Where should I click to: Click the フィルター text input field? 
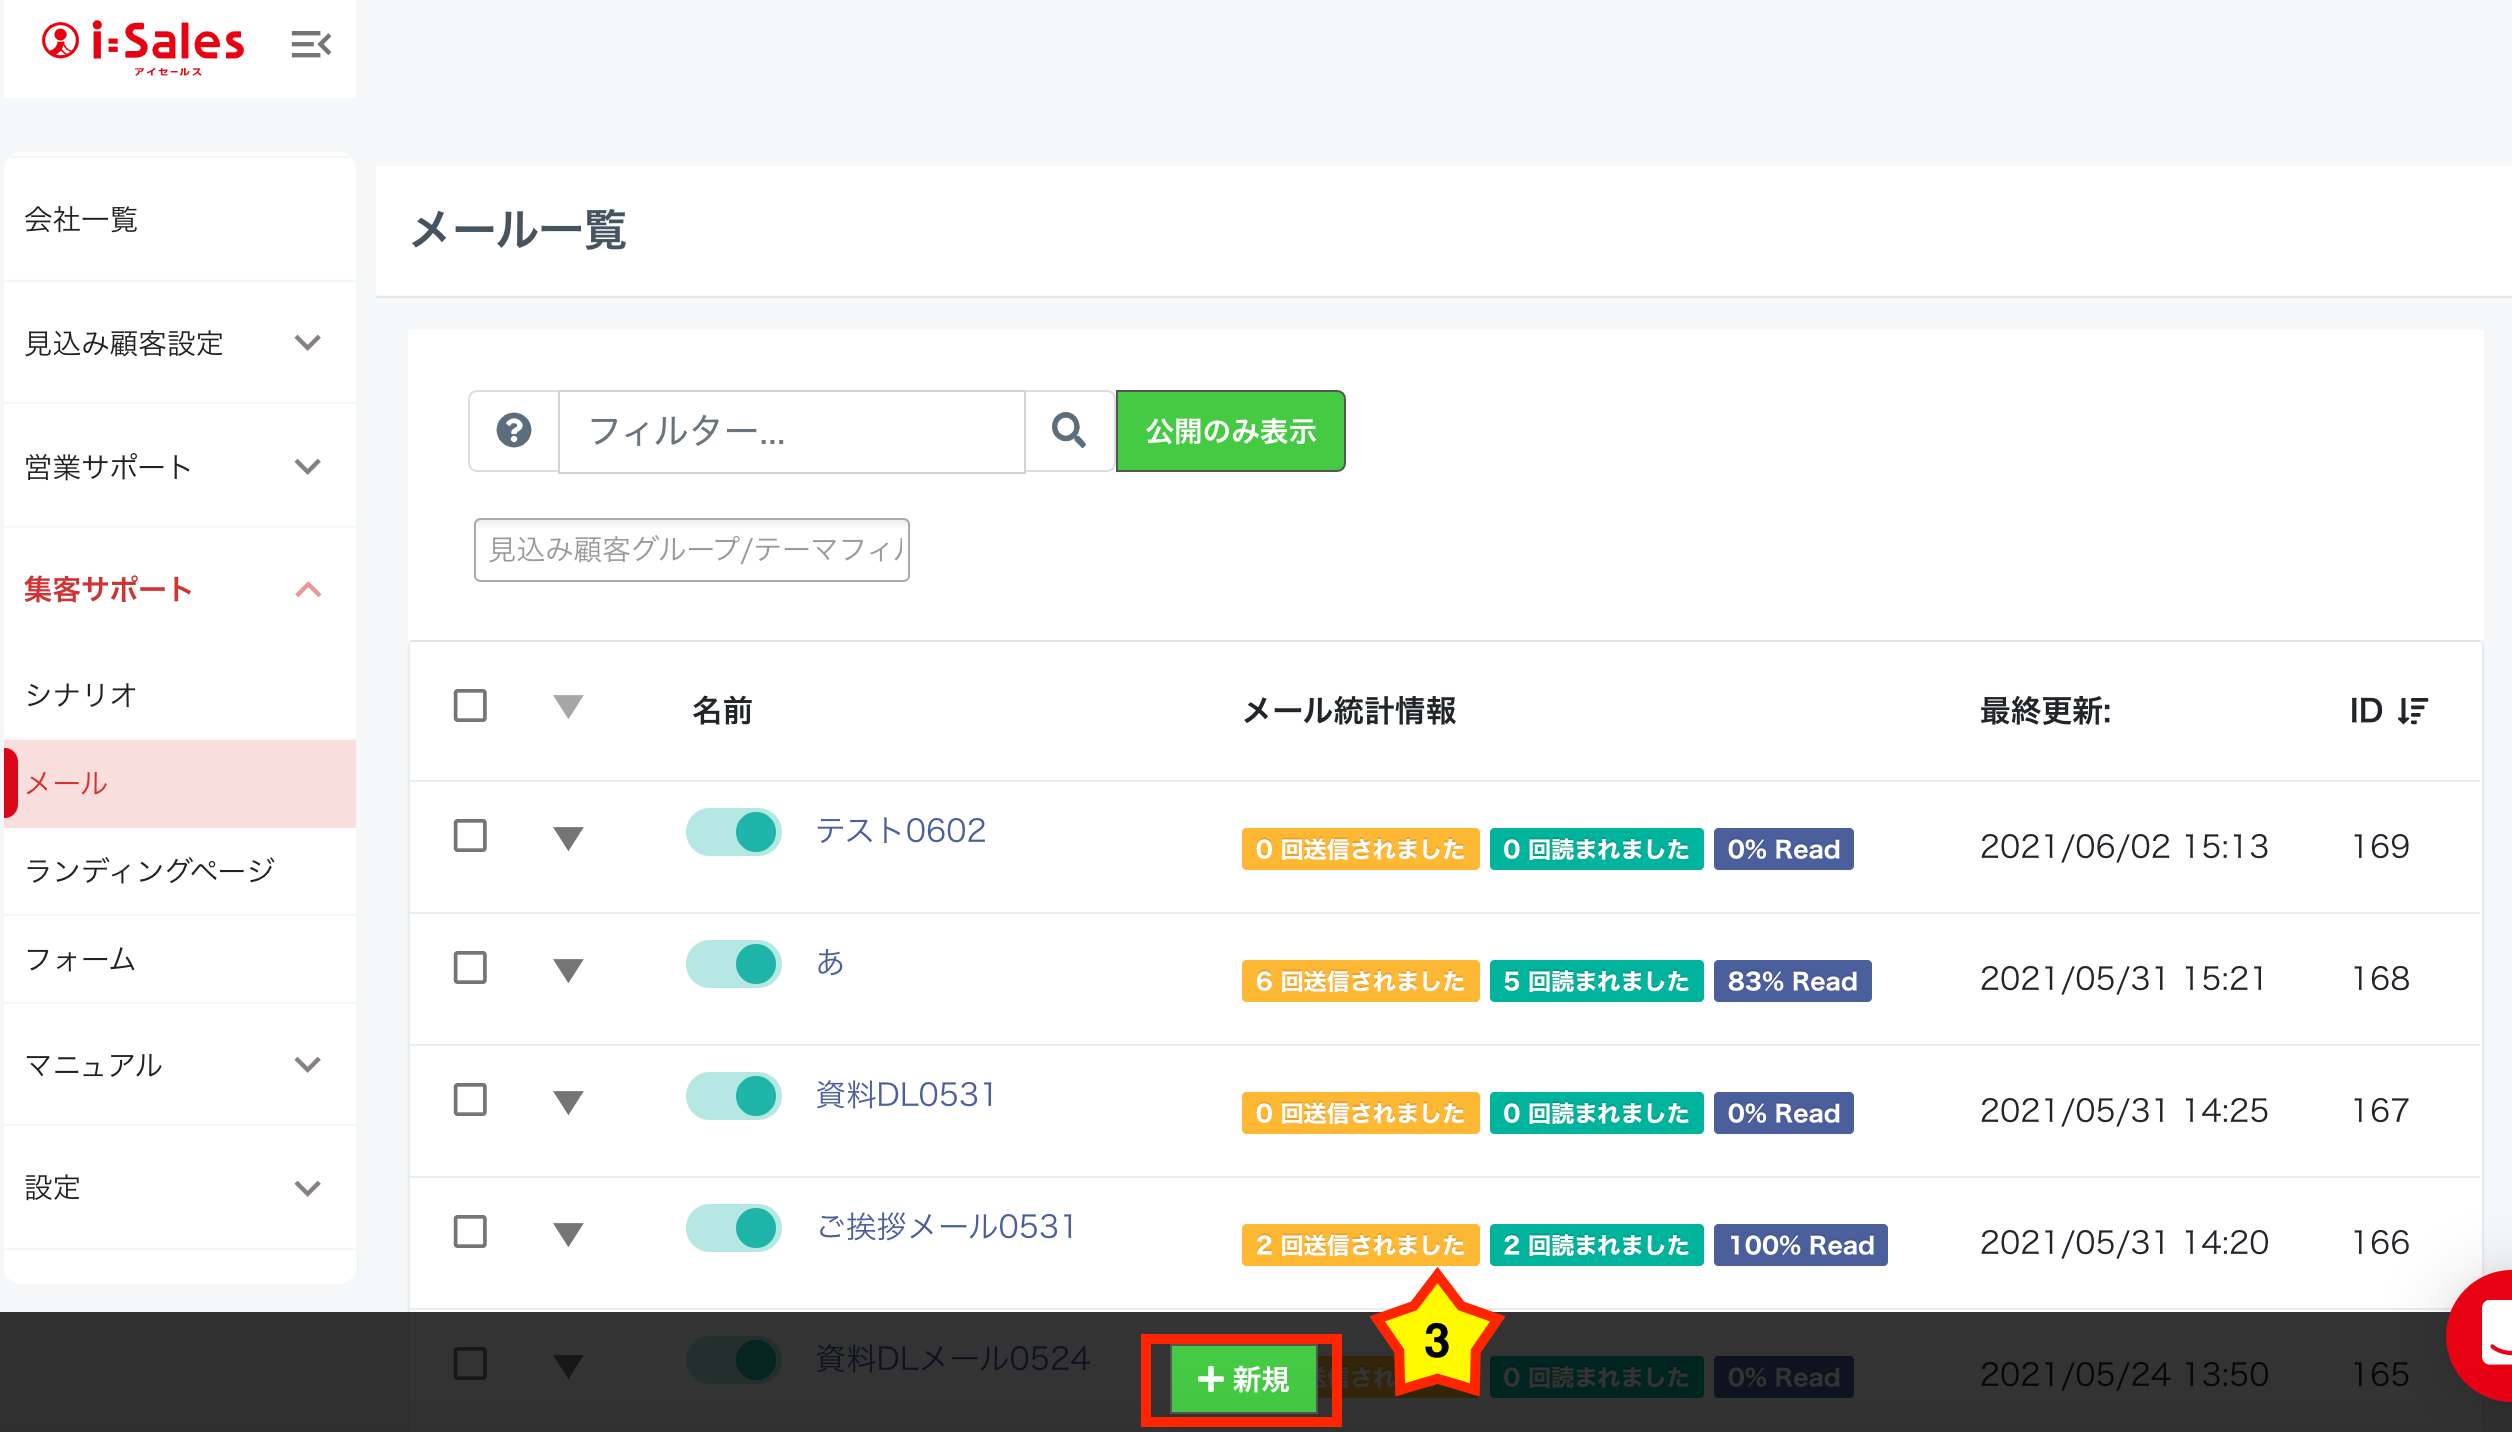coord(790,431)
